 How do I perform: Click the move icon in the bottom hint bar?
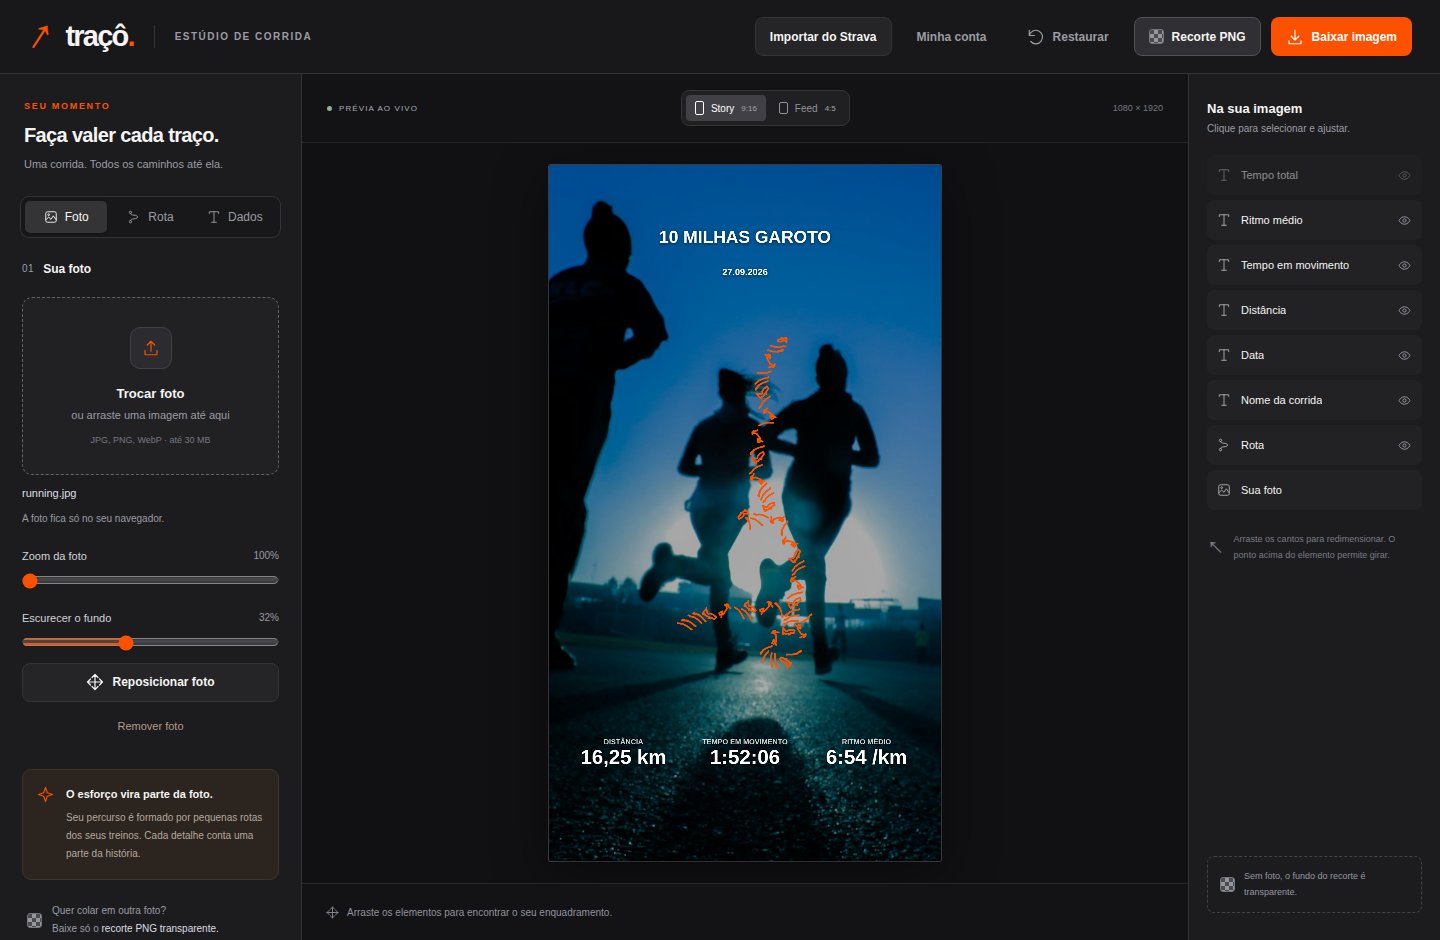coord(333,912)
